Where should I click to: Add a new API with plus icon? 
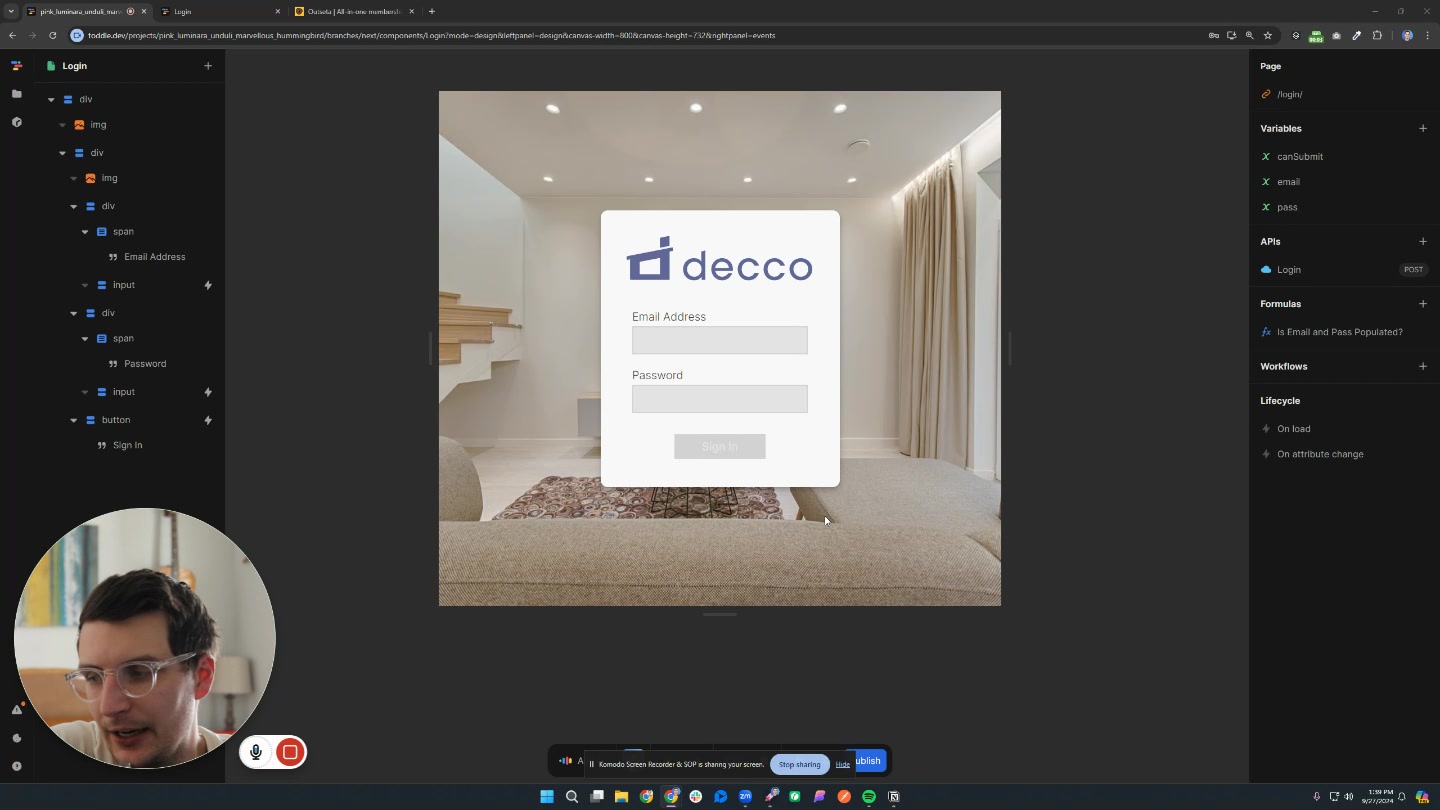(x=1423, y=242)
